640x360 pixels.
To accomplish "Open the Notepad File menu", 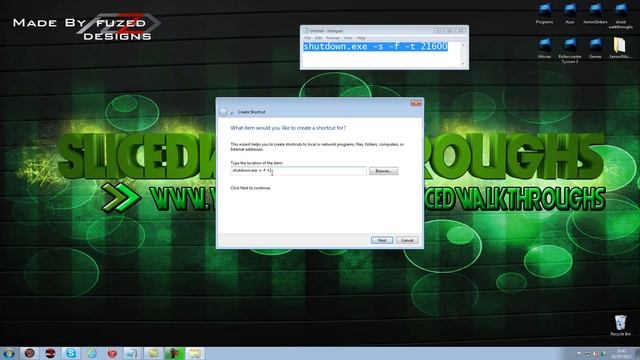I will [308, 38].
